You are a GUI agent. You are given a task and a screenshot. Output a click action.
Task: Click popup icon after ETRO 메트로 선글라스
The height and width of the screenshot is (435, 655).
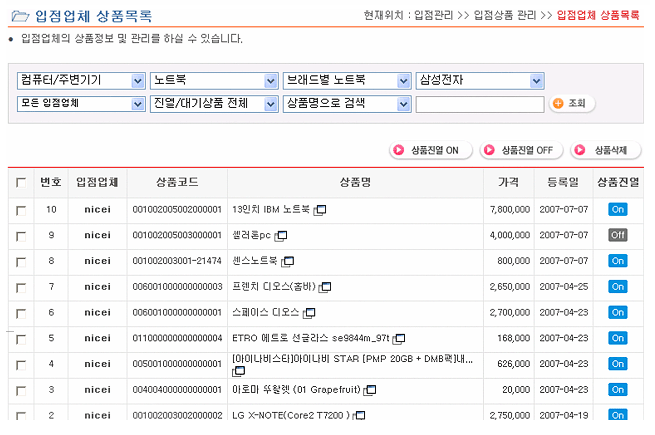(400, 340)
